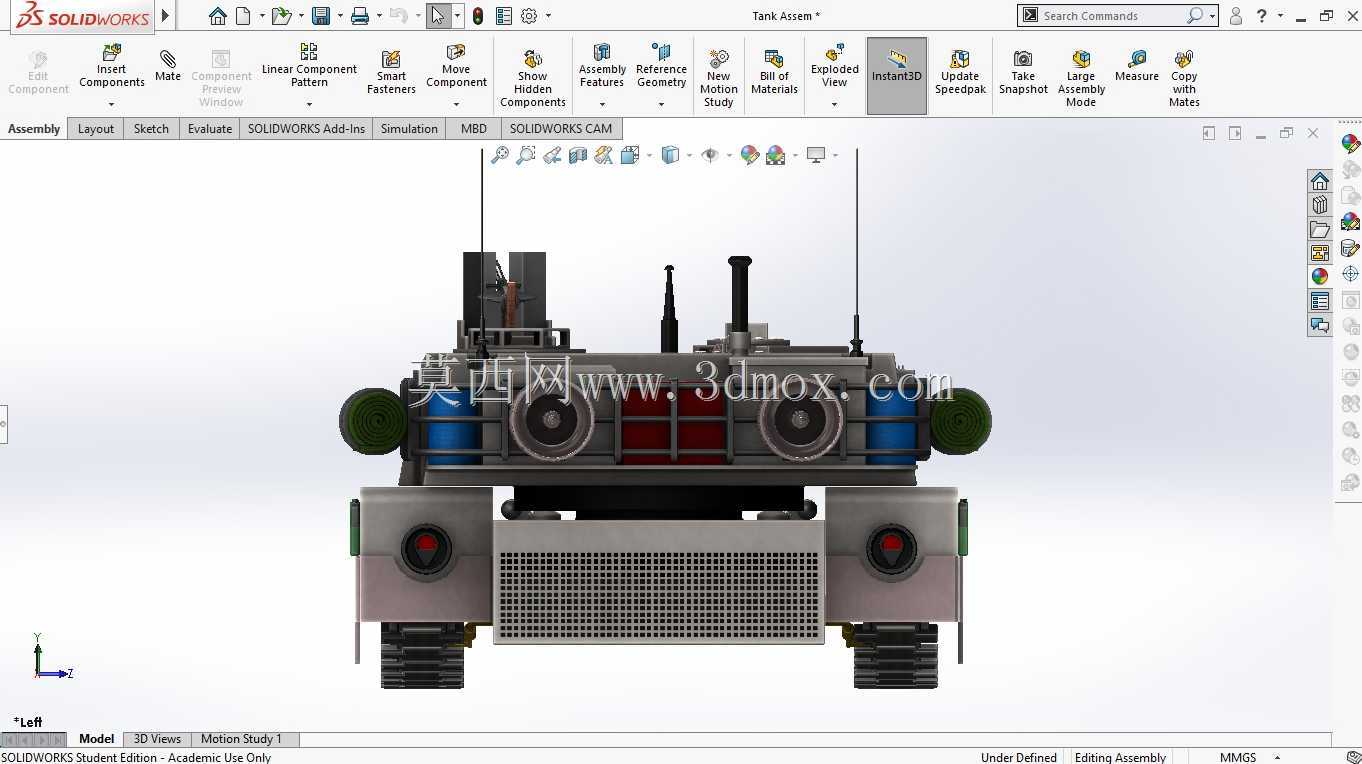Switch to the Evaluate tab

pyautogui.click(x=210, y=128)
